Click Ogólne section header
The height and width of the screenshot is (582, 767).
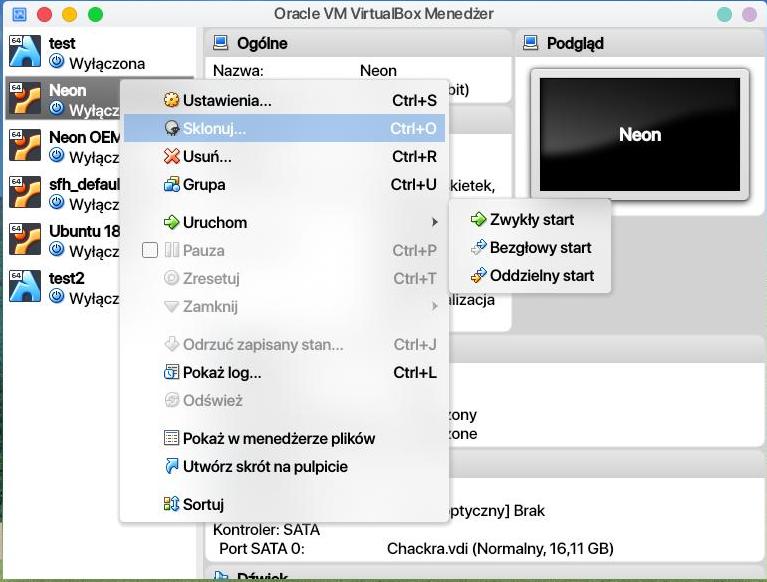pos(358,43)
